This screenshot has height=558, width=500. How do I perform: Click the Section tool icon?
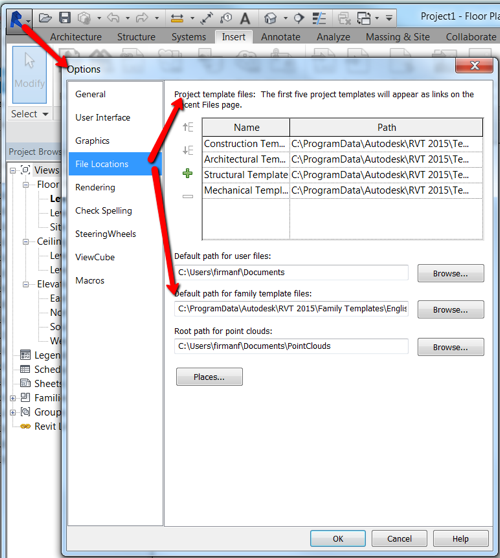(299, 18)
